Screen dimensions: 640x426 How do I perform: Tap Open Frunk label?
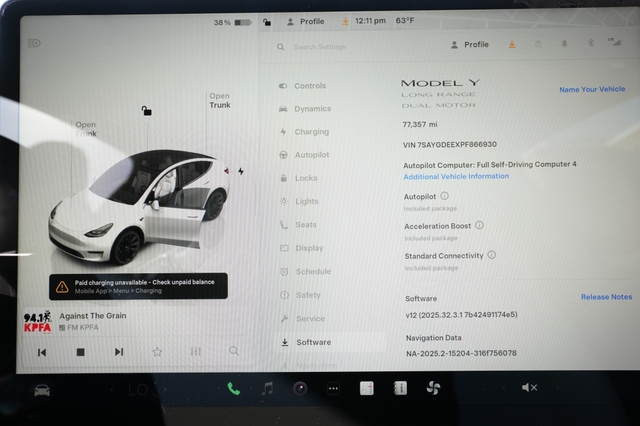[x=86, y=129]
